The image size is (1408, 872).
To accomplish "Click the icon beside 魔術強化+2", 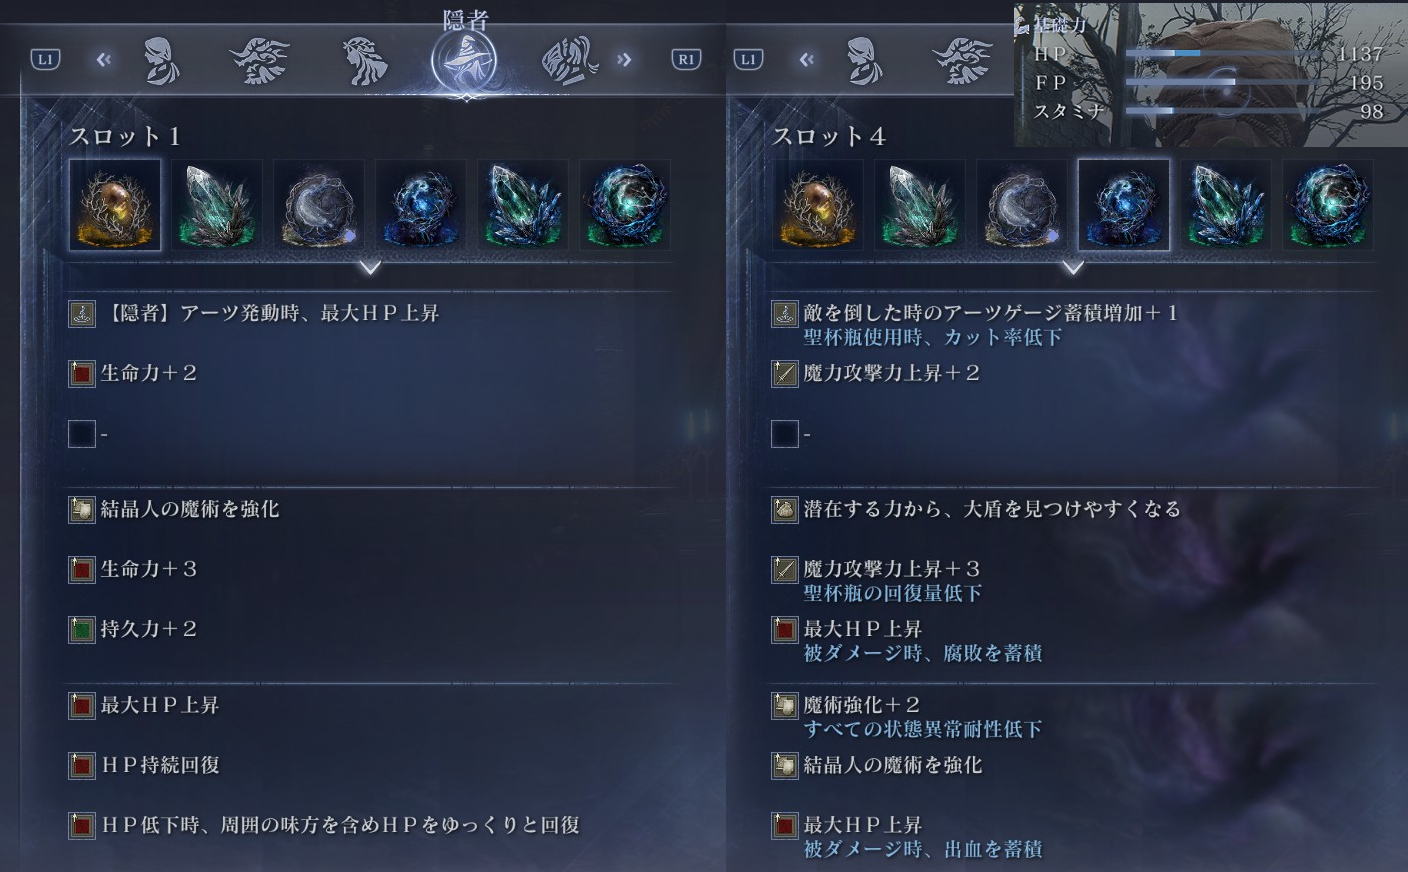I will [785, 706].
